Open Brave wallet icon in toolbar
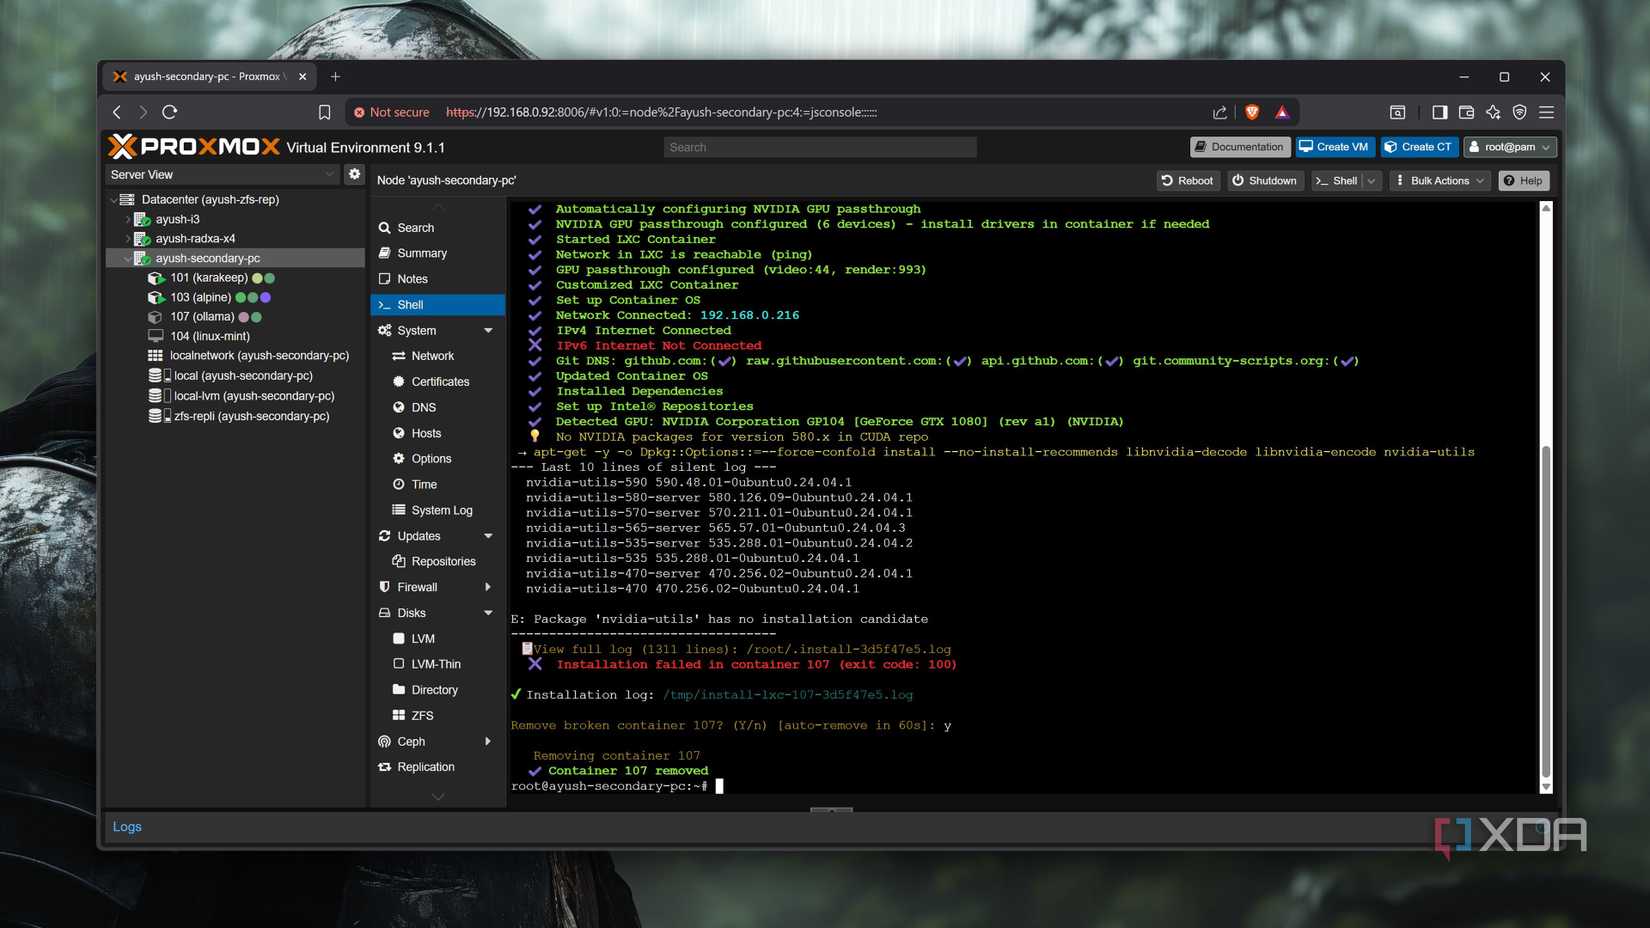Image resolution: width=1650 pixels, height=928 pixels. (1466, 112)
